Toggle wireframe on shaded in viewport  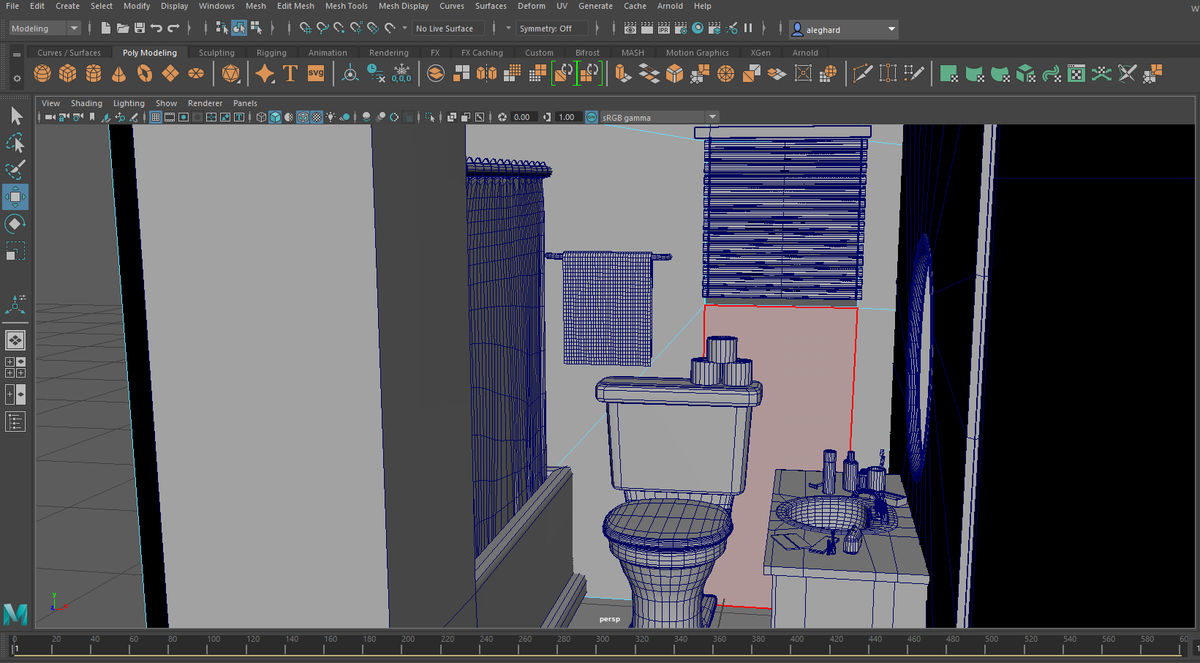(x=303, y=117)
